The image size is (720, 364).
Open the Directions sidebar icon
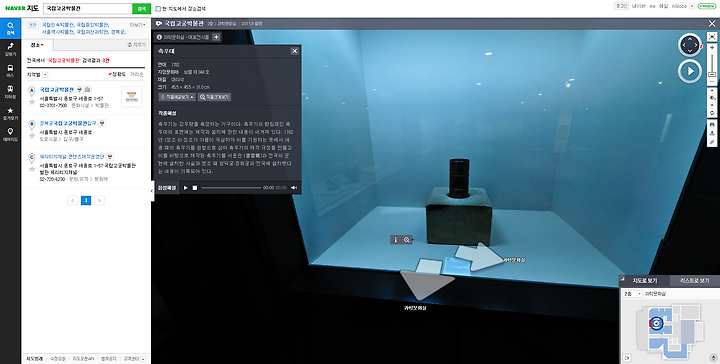[x=11, y=49]
